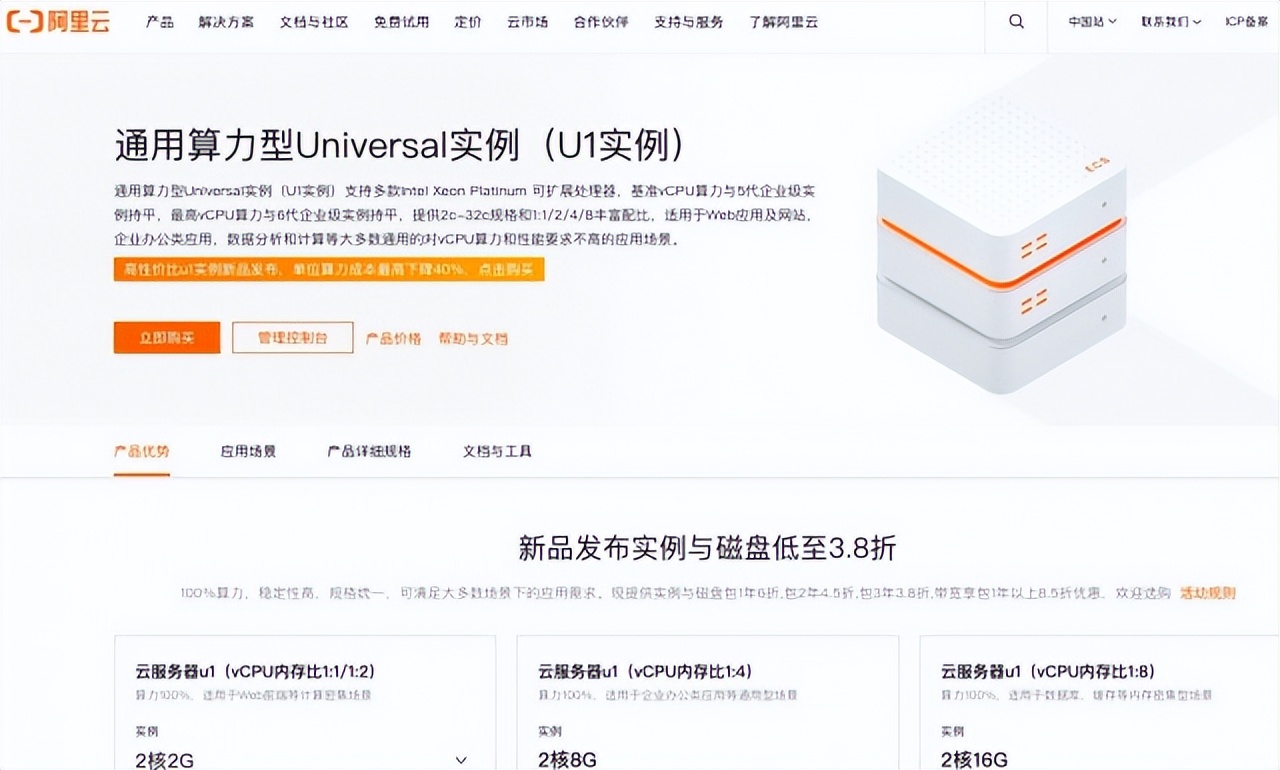Click the 阿里云 logo in the top left
1280x770 pixels.
60,21
